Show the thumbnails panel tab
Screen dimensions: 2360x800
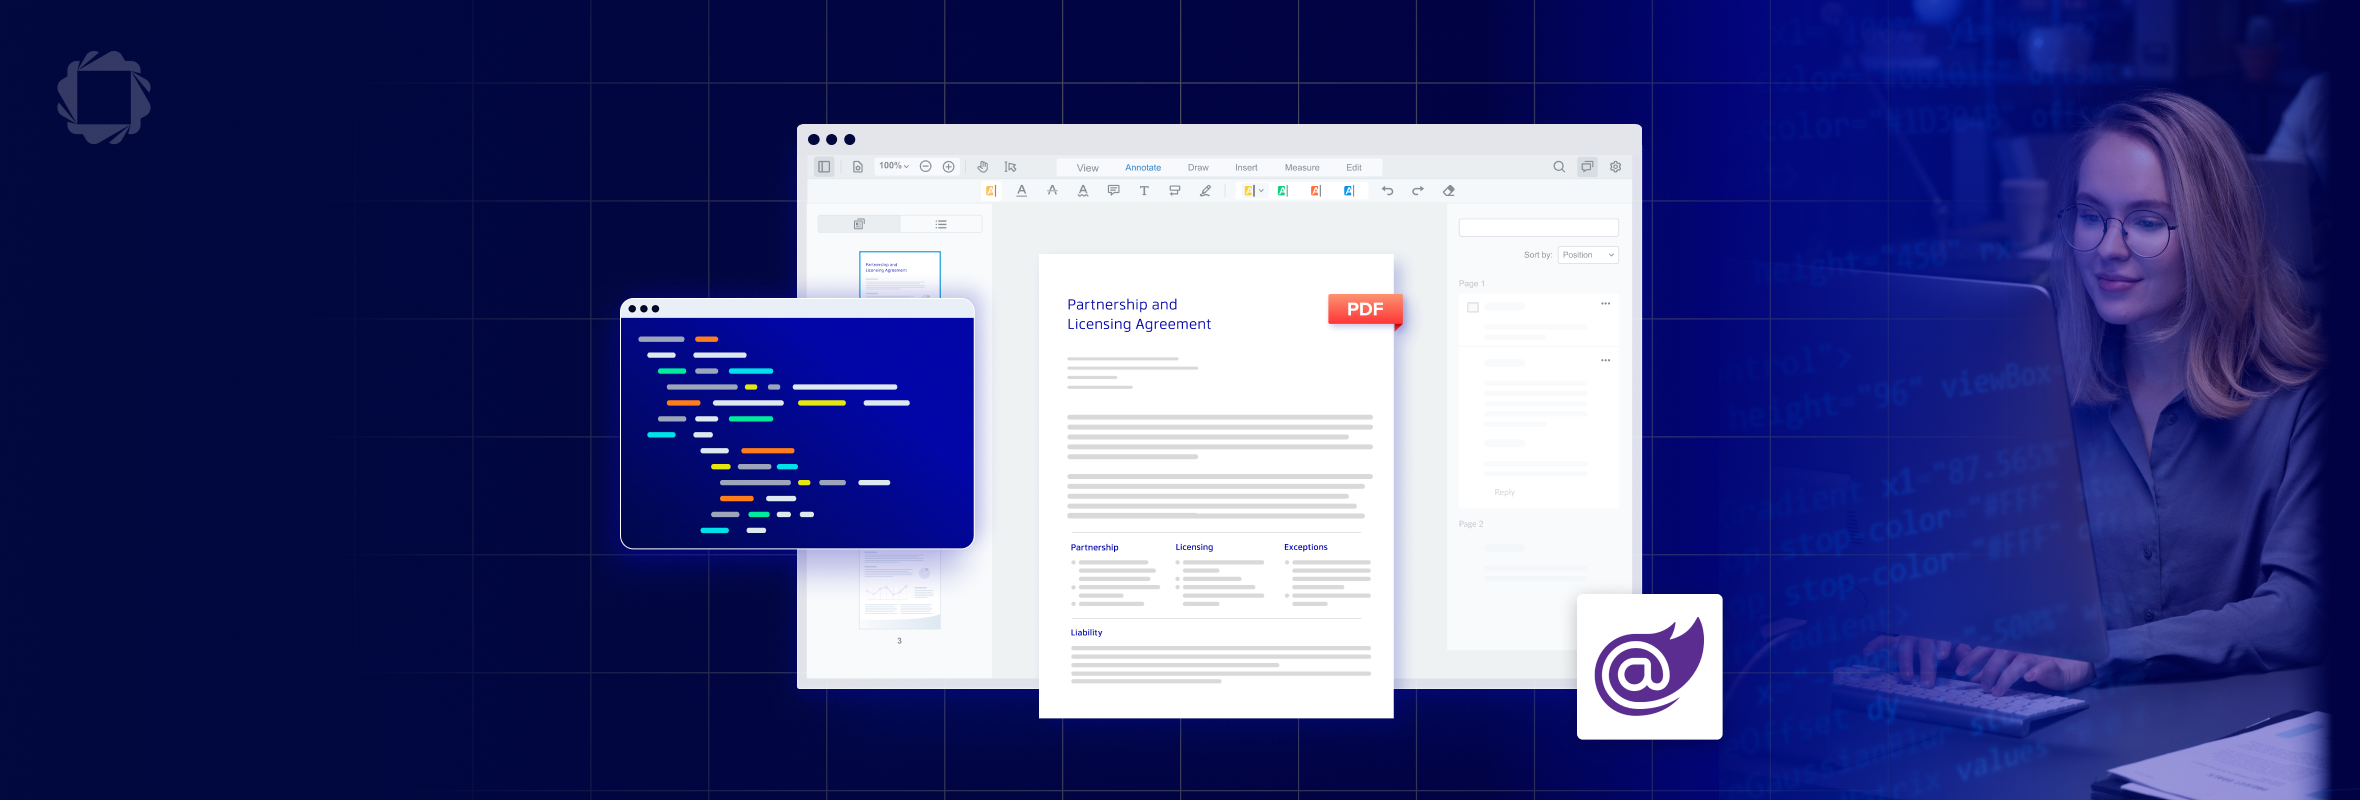click(x=859, y=224)
